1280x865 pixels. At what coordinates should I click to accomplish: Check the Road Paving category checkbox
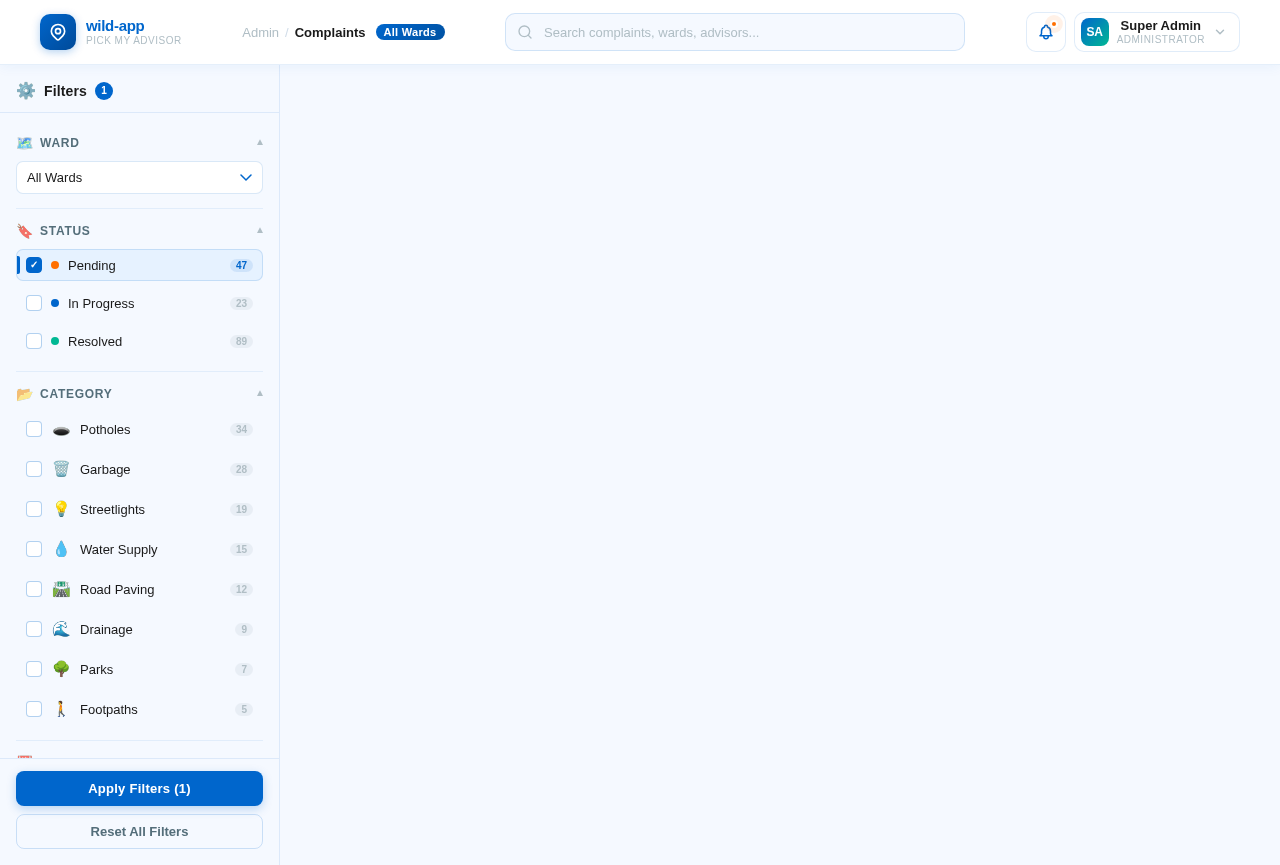34,589
